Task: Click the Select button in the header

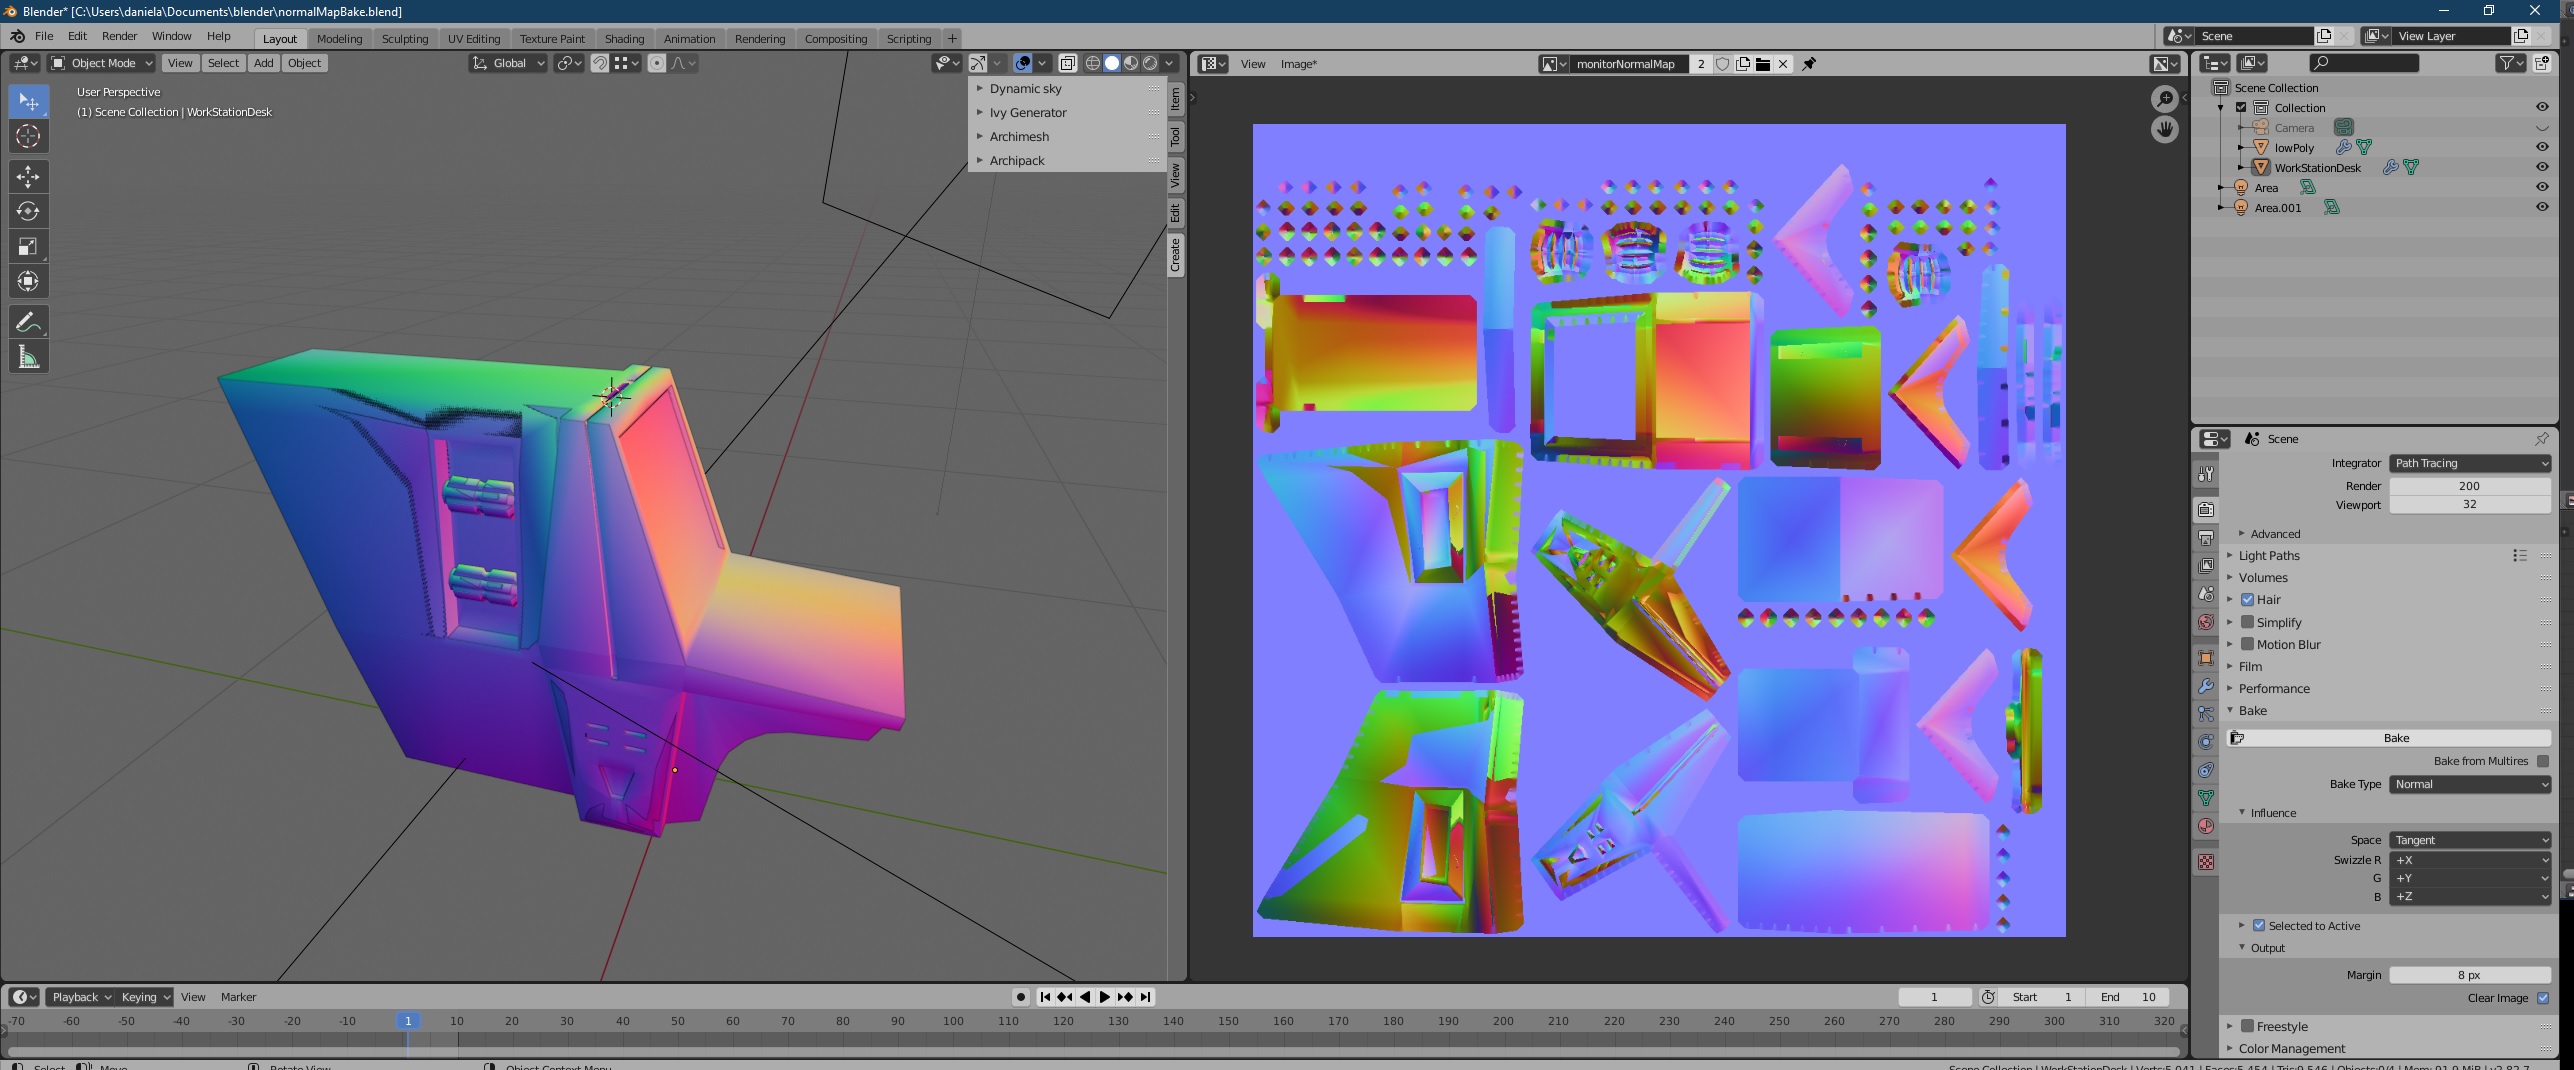Action: pyautogui.click(x=223, y=62)
